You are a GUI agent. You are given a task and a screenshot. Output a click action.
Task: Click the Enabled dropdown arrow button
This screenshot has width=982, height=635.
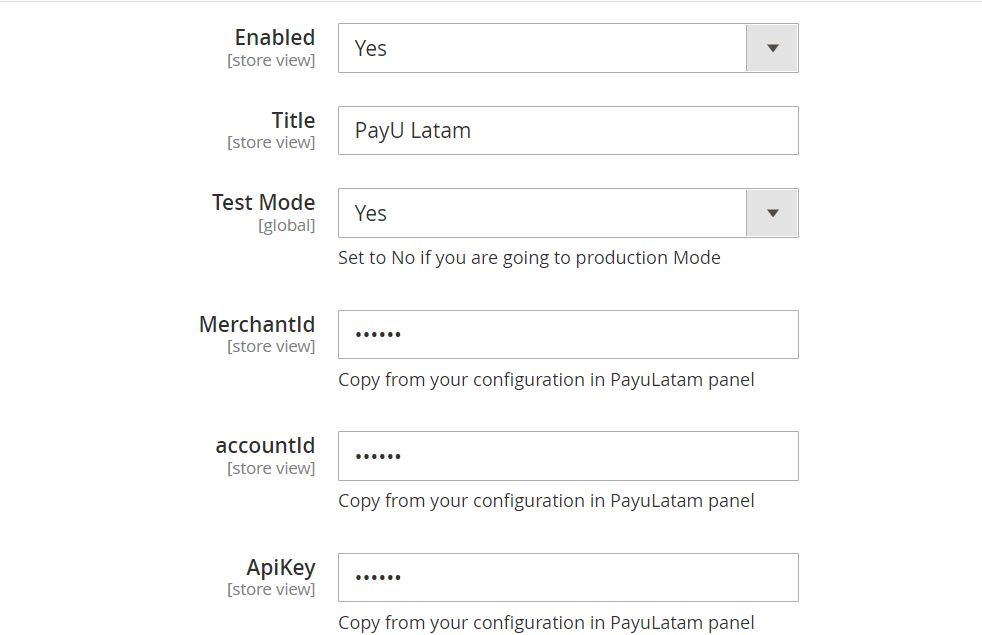coord(772,48)
